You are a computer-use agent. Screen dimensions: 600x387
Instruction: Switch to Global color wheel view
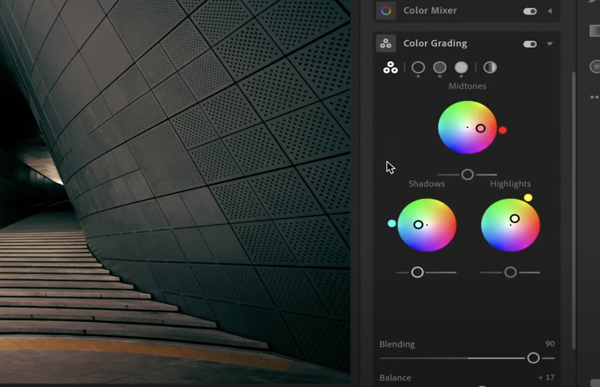[490, 68]
